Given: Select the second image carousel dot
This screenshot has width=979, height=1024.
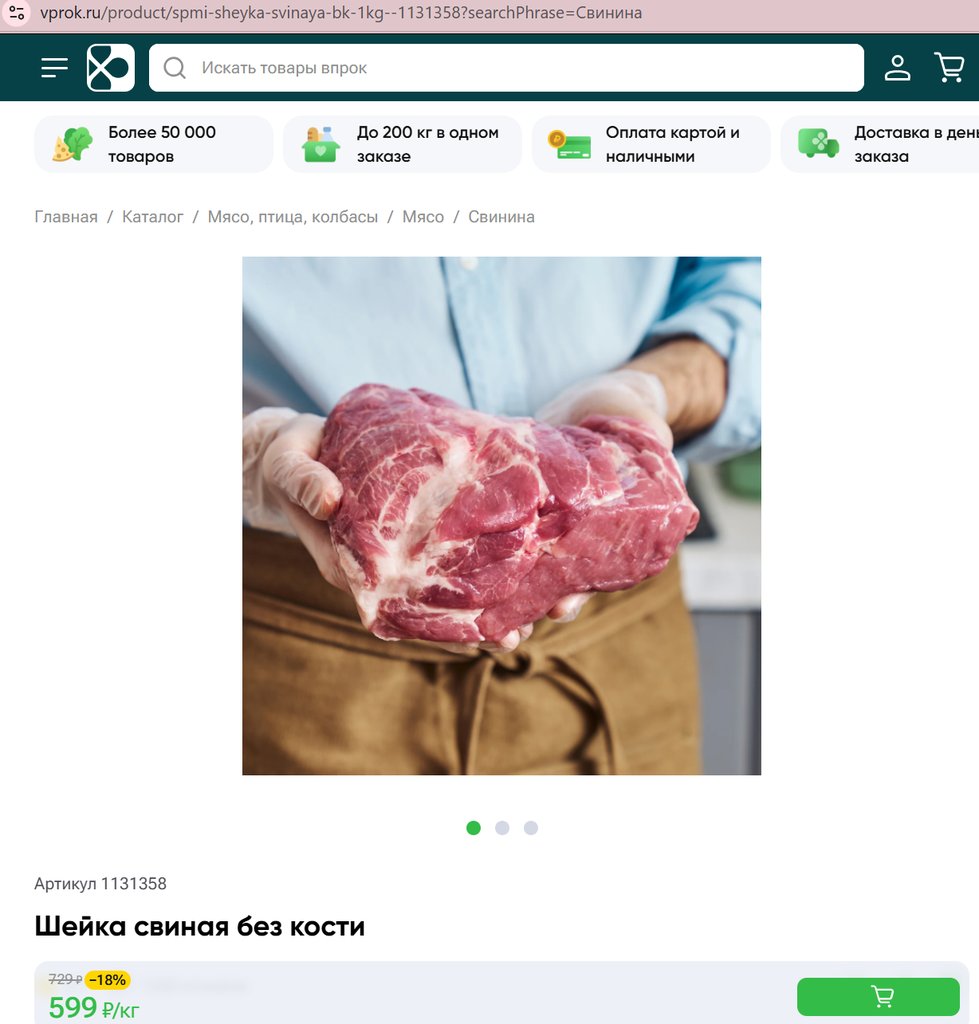Looking at the screenshot, I should 502,828.
